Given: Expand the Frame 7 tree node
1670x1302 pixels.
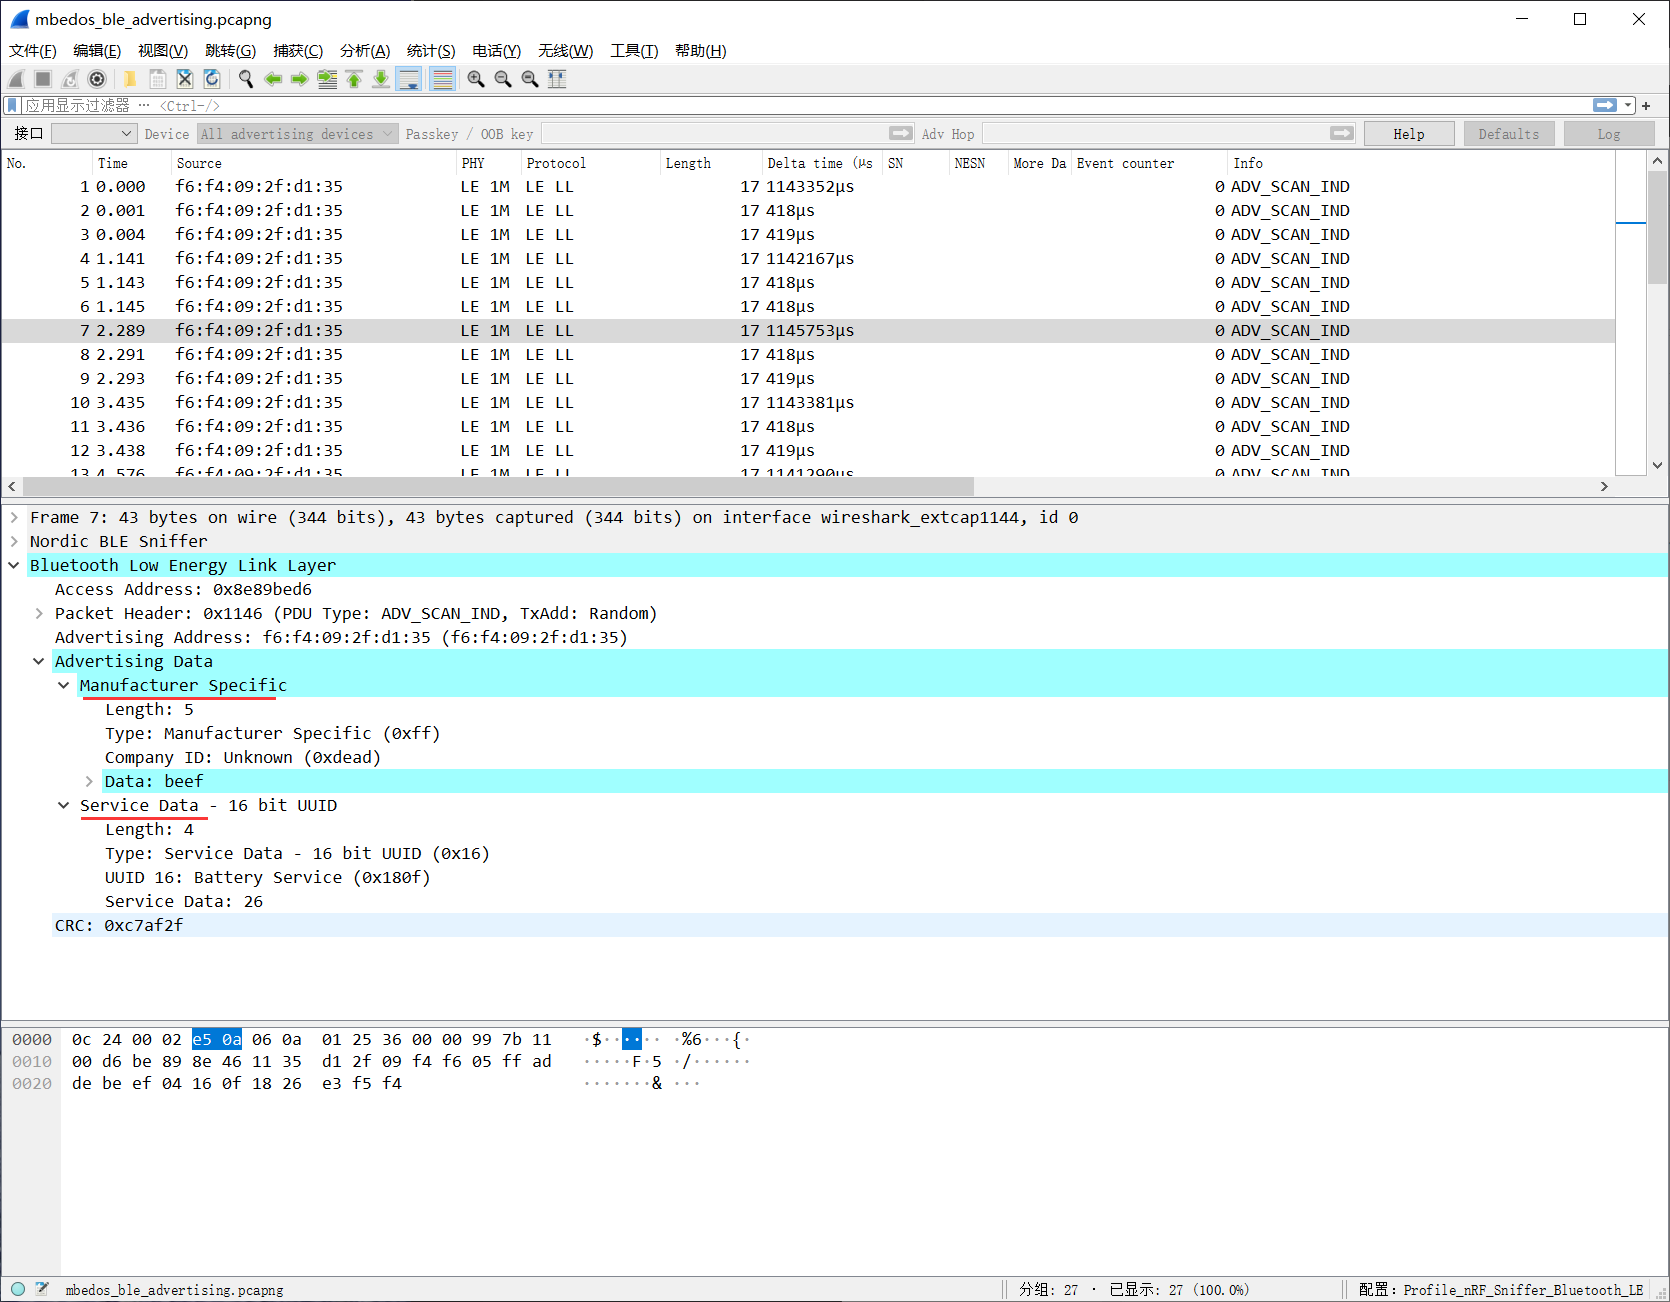Looking at the screenshot, I should pos(14,517).
